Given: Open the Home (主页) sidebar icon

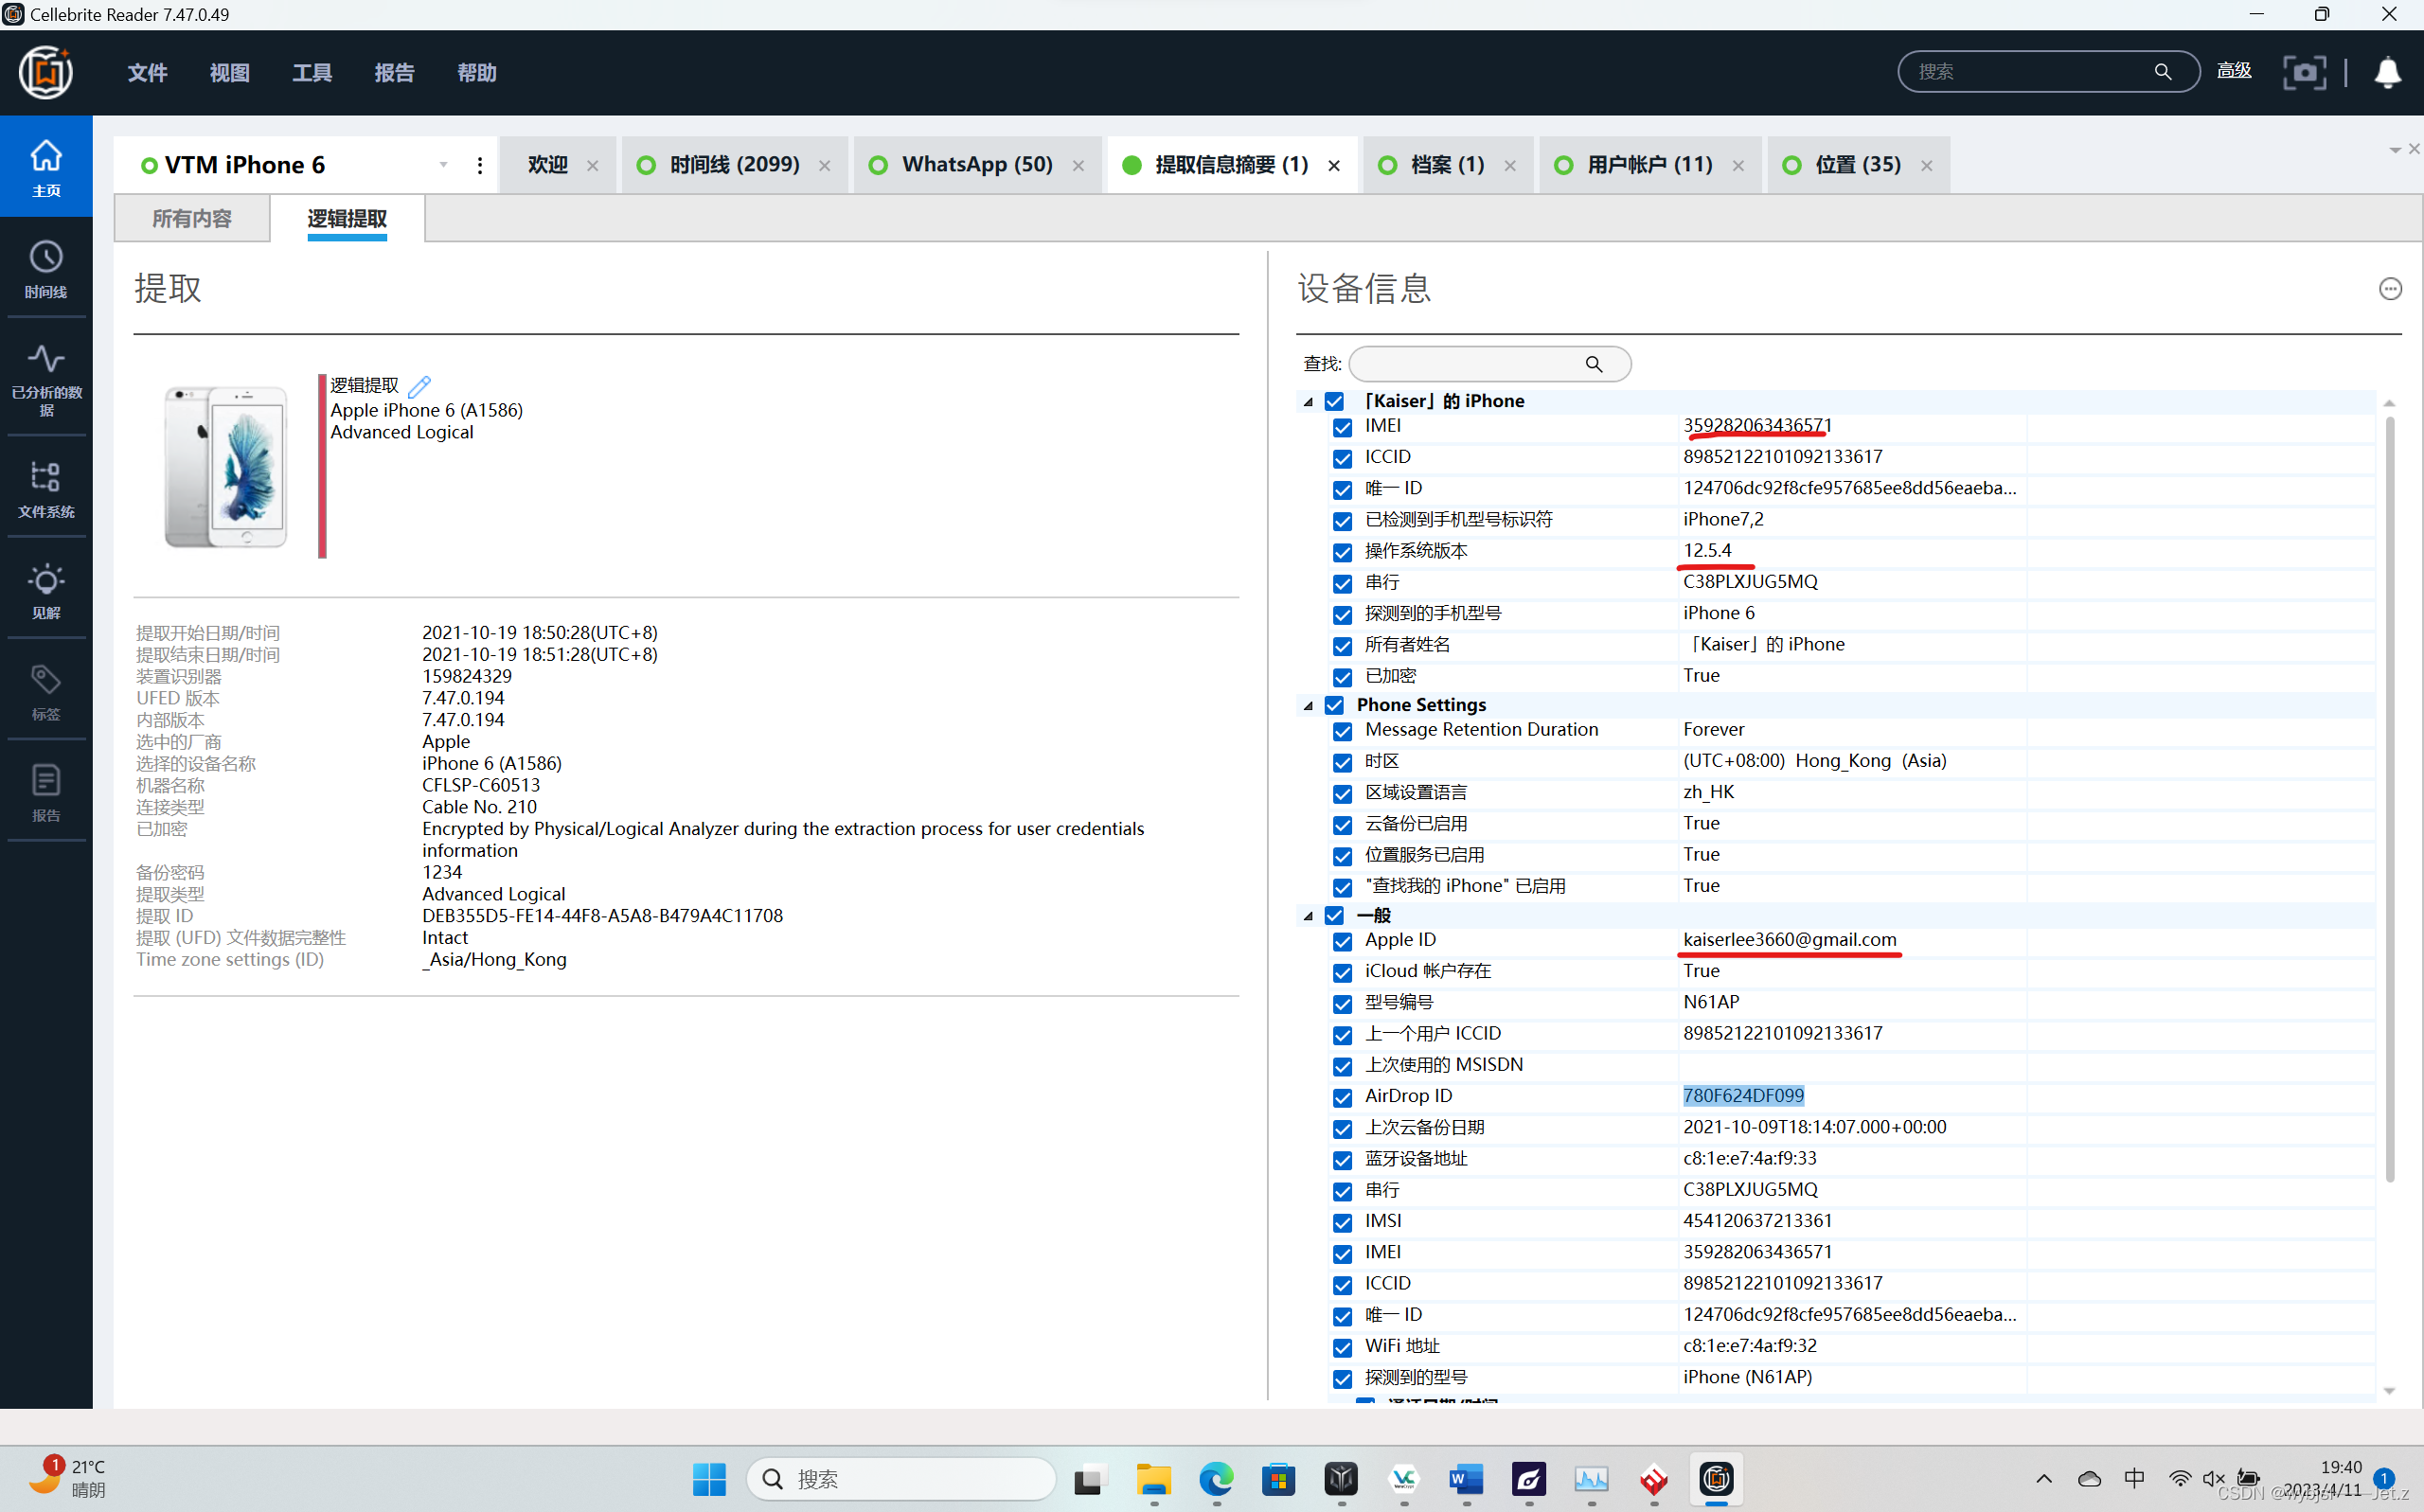Looking at the screenshot, I should pos(46,167).
